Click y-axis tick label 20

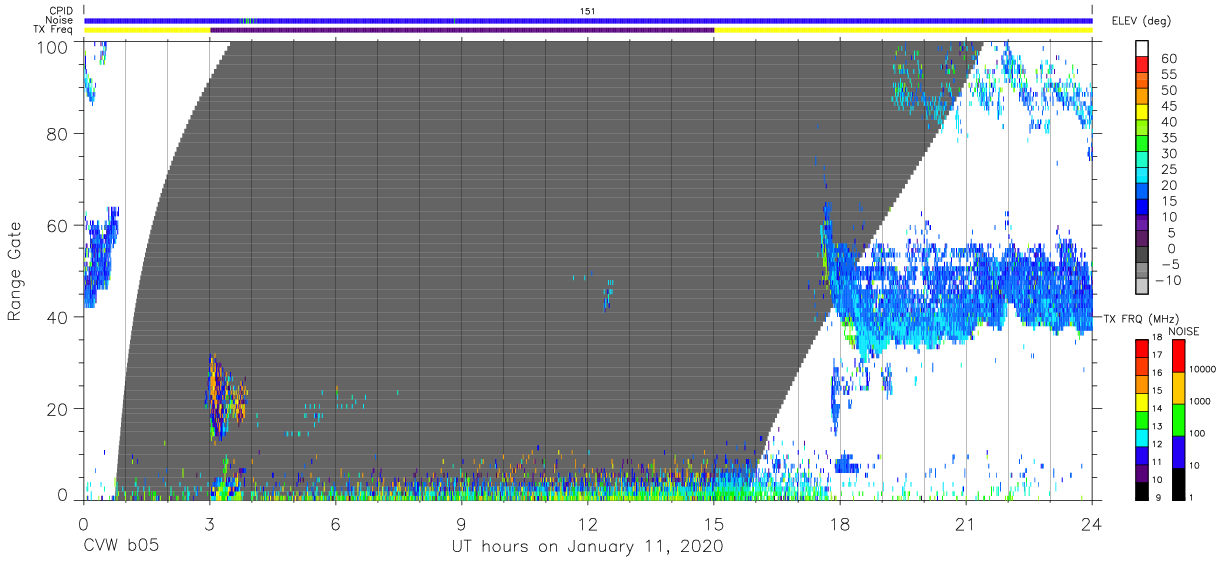[x=57, y=408]
